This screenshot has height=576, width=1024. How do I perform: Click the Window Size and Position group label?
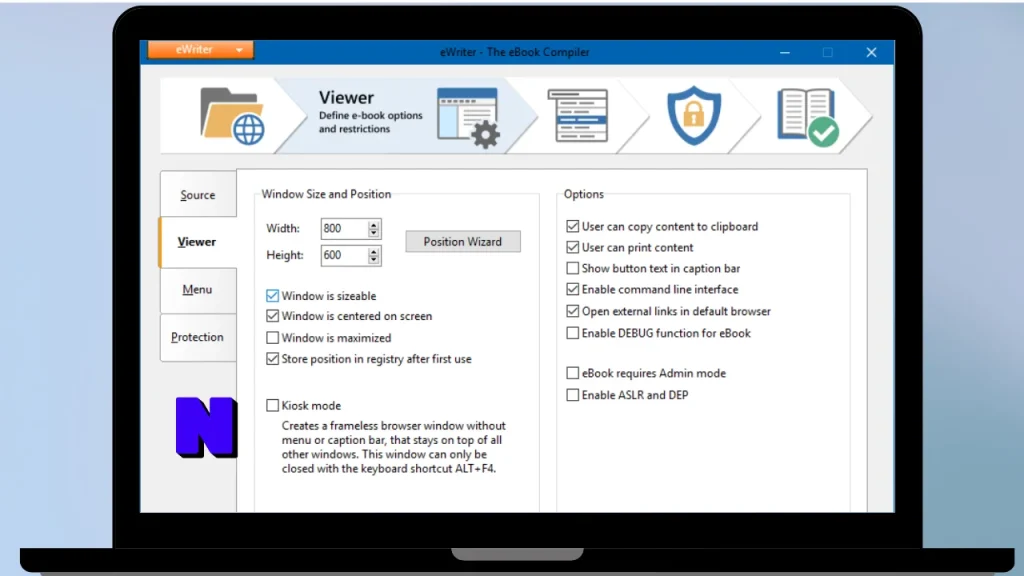[x=327, y=194]
